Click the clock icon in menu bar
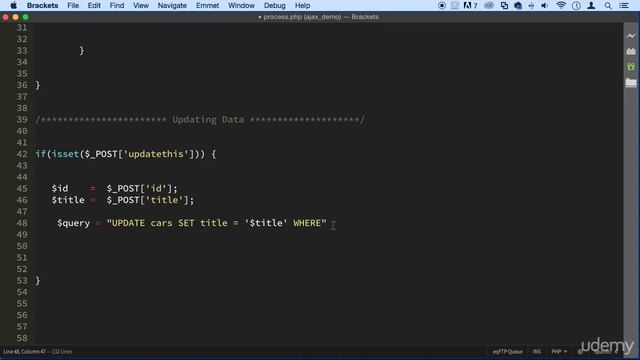This screenshot has width=640, height=360. [576, 5]
